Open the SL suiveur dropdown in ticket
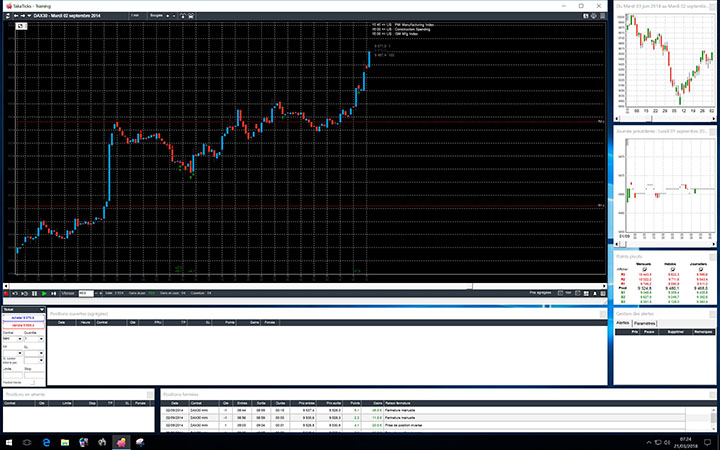This screenshot has width=720, height=450. (41, 360)
